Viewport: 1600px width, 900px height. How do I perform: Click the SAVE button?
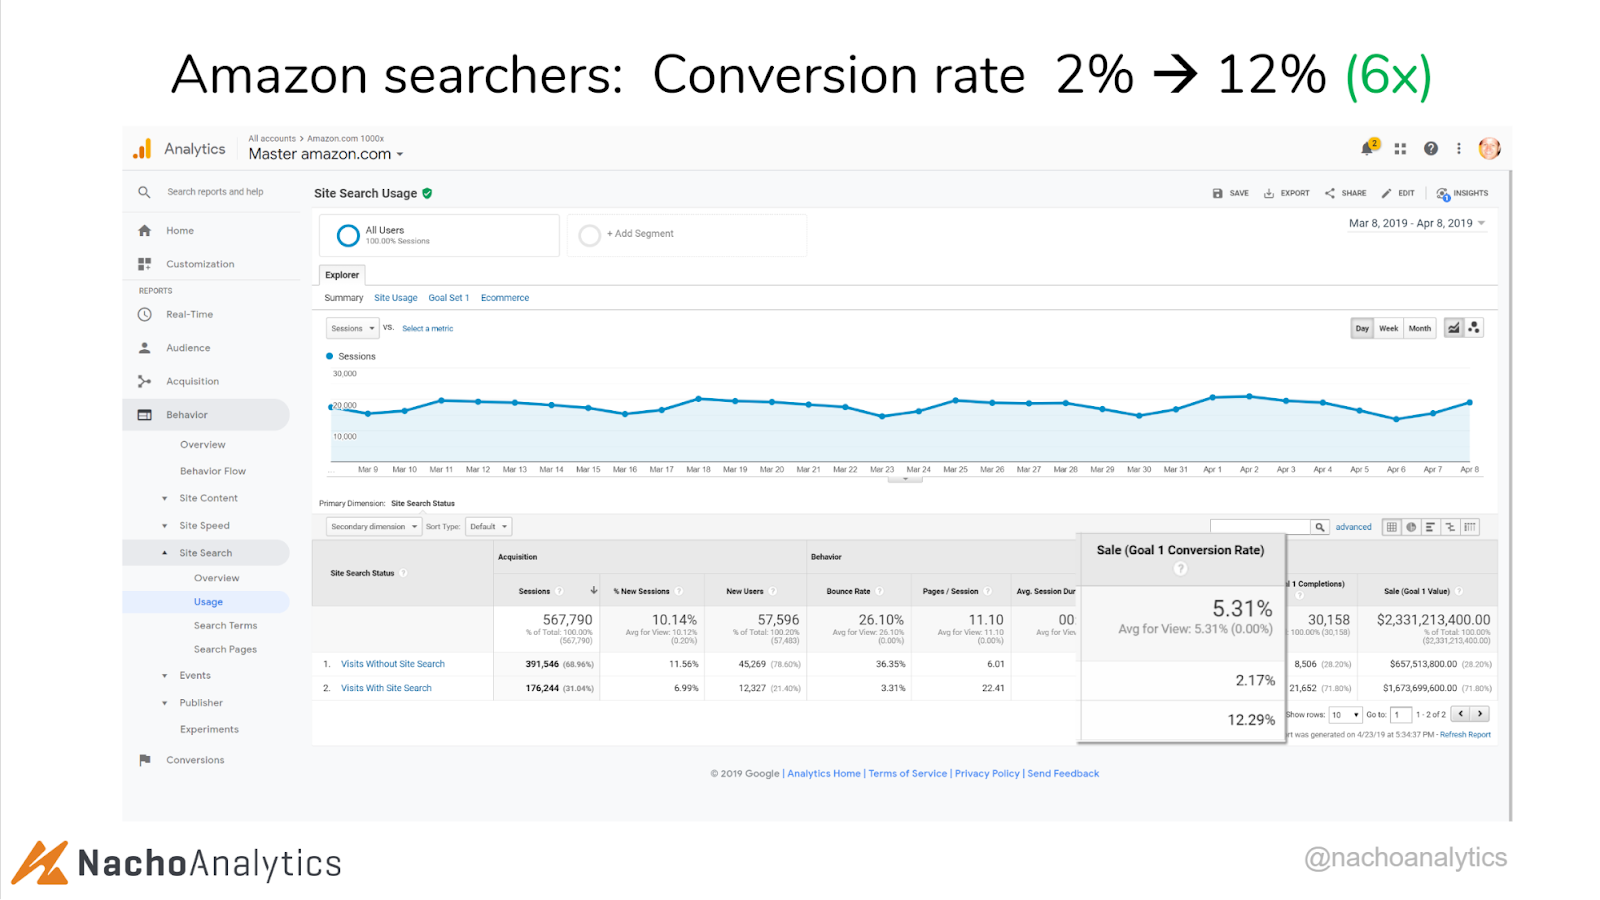[x=1230, y=193]
